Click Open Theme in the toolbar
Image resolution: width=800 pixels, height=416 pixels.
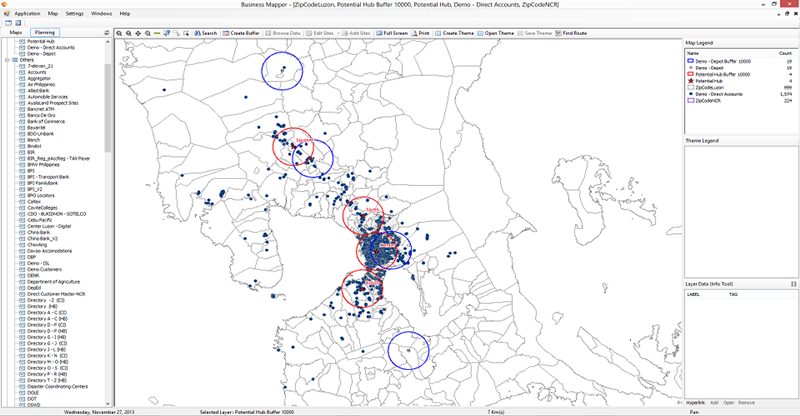495,33
